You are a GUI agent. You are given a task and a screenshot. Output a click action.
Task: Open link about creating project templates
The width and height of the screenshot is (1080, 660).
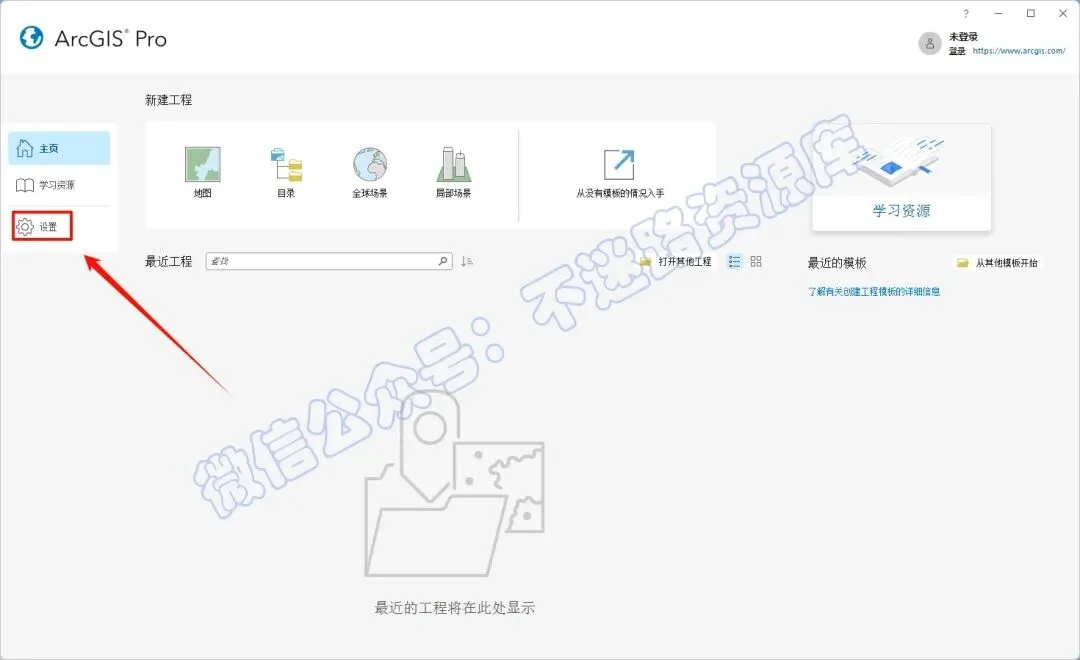pyautogui.click(x=874, y=291)
